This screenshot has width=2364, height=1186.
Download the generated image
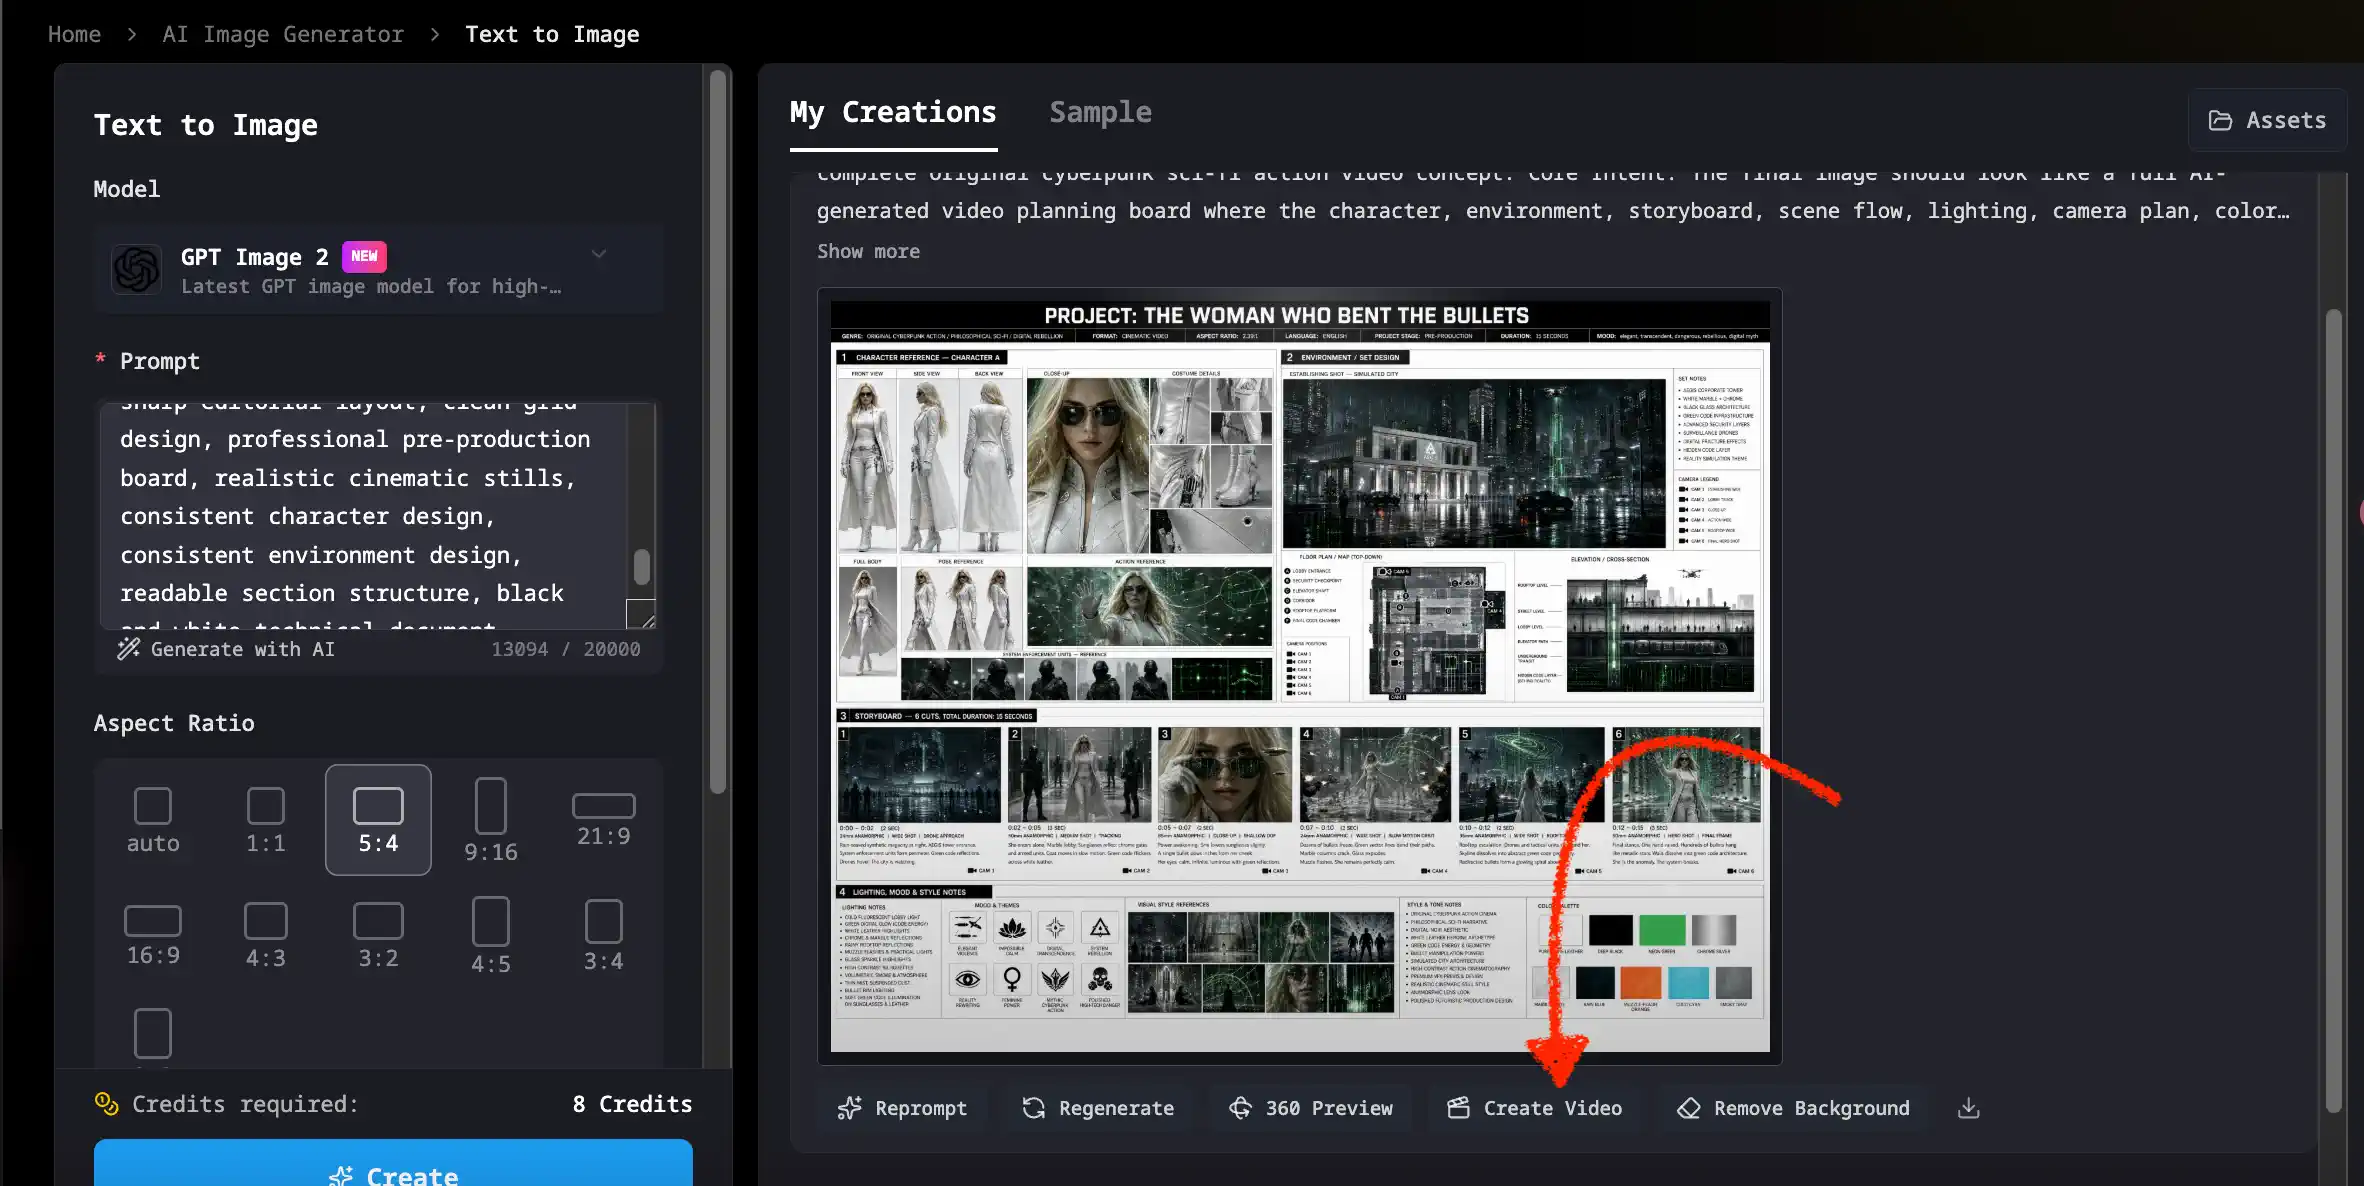pos(1968,1108)
